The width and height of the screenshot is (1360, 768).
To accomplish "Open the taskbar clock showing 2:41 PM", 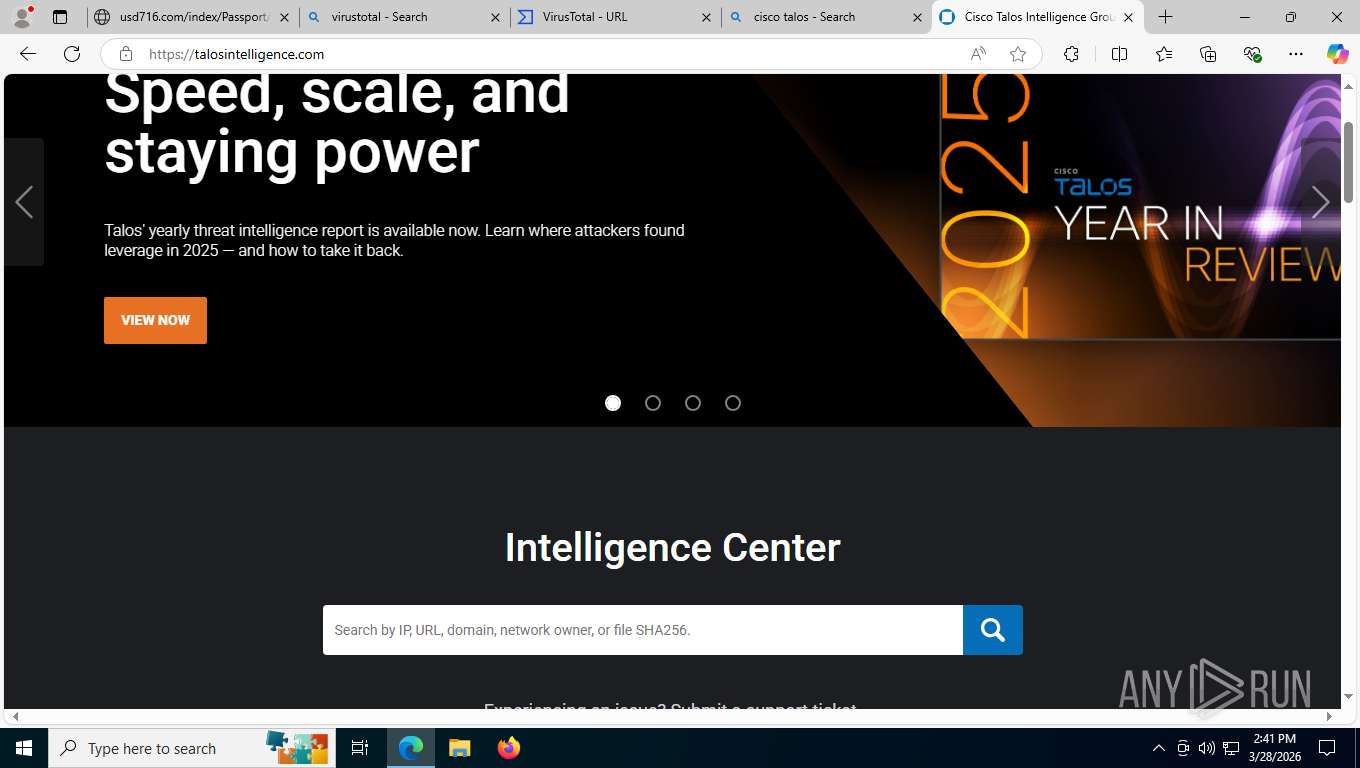I will (1273, 748).
